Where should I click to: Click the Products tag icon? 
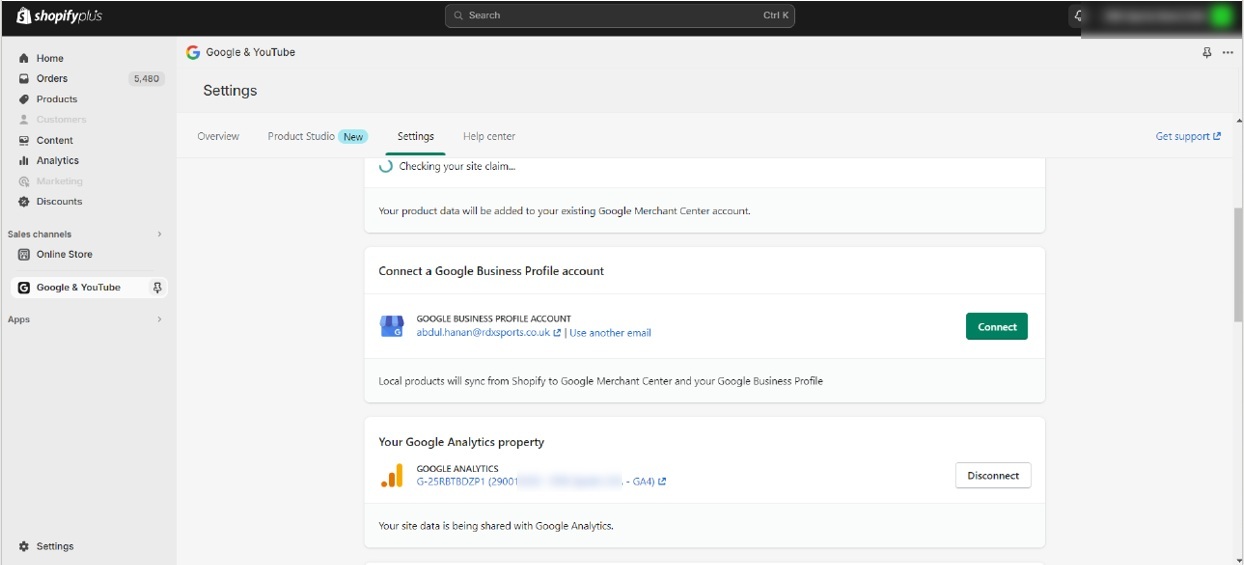coord(24,99)
